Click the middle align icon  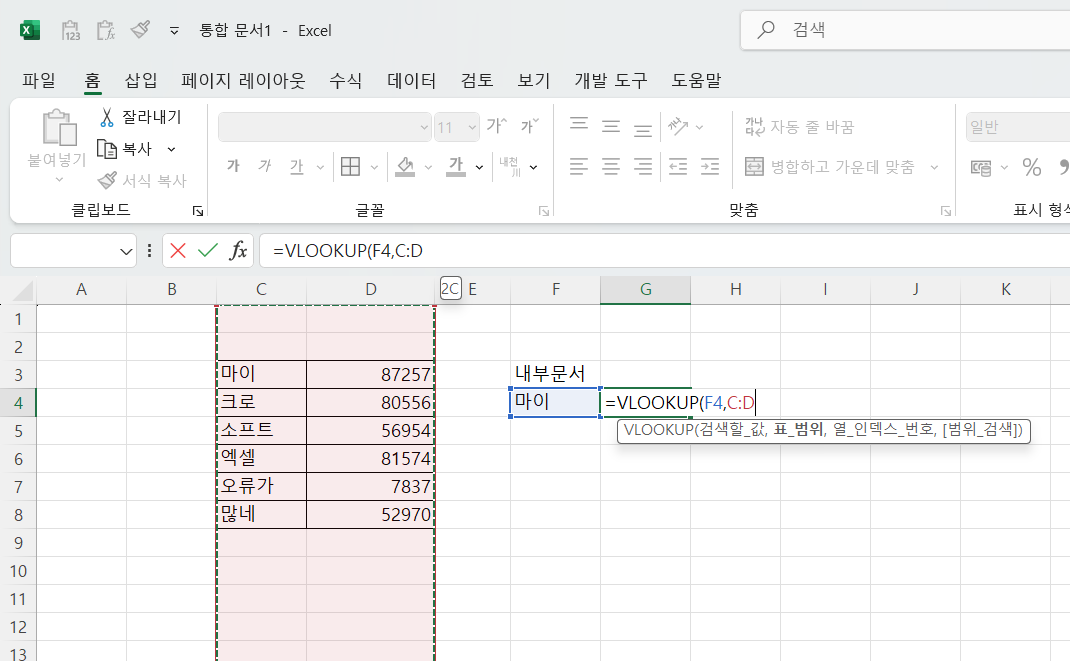611,126
